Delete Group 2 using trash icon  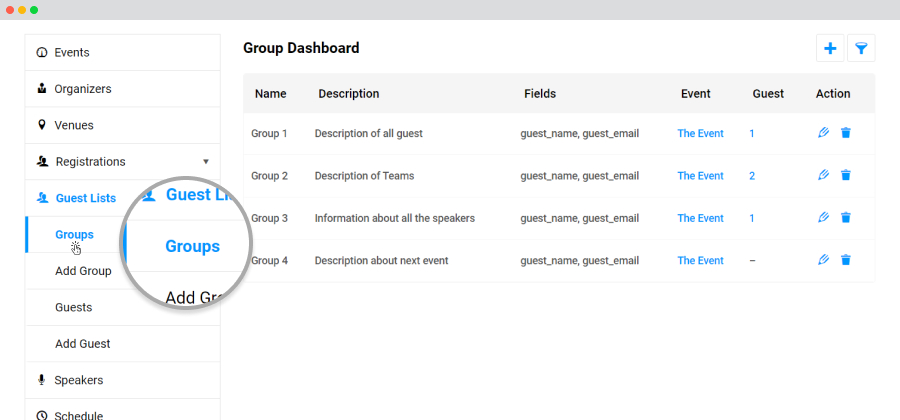845,176
